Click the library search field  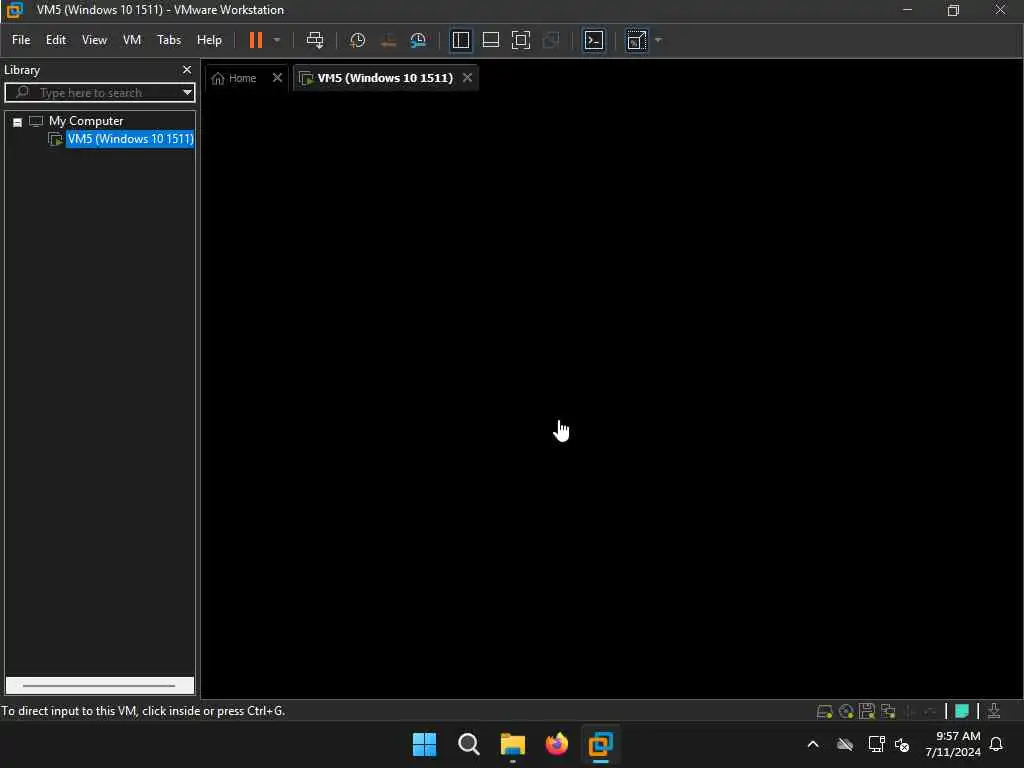[x=98, y=92]
